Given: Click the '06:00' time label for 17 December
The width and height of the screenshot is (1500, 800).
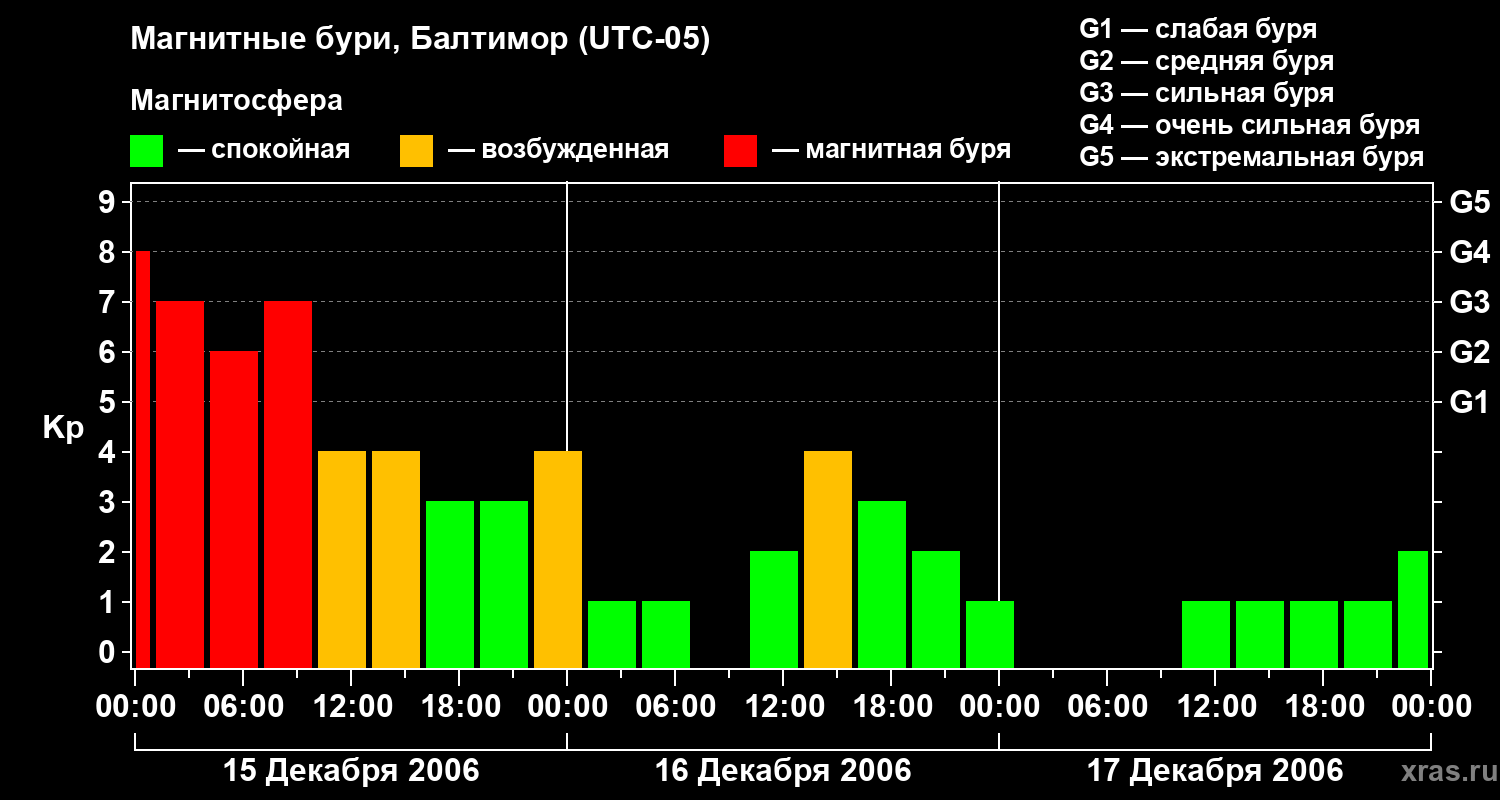Looking at the screenshot, I should (x=1107, y=707).
